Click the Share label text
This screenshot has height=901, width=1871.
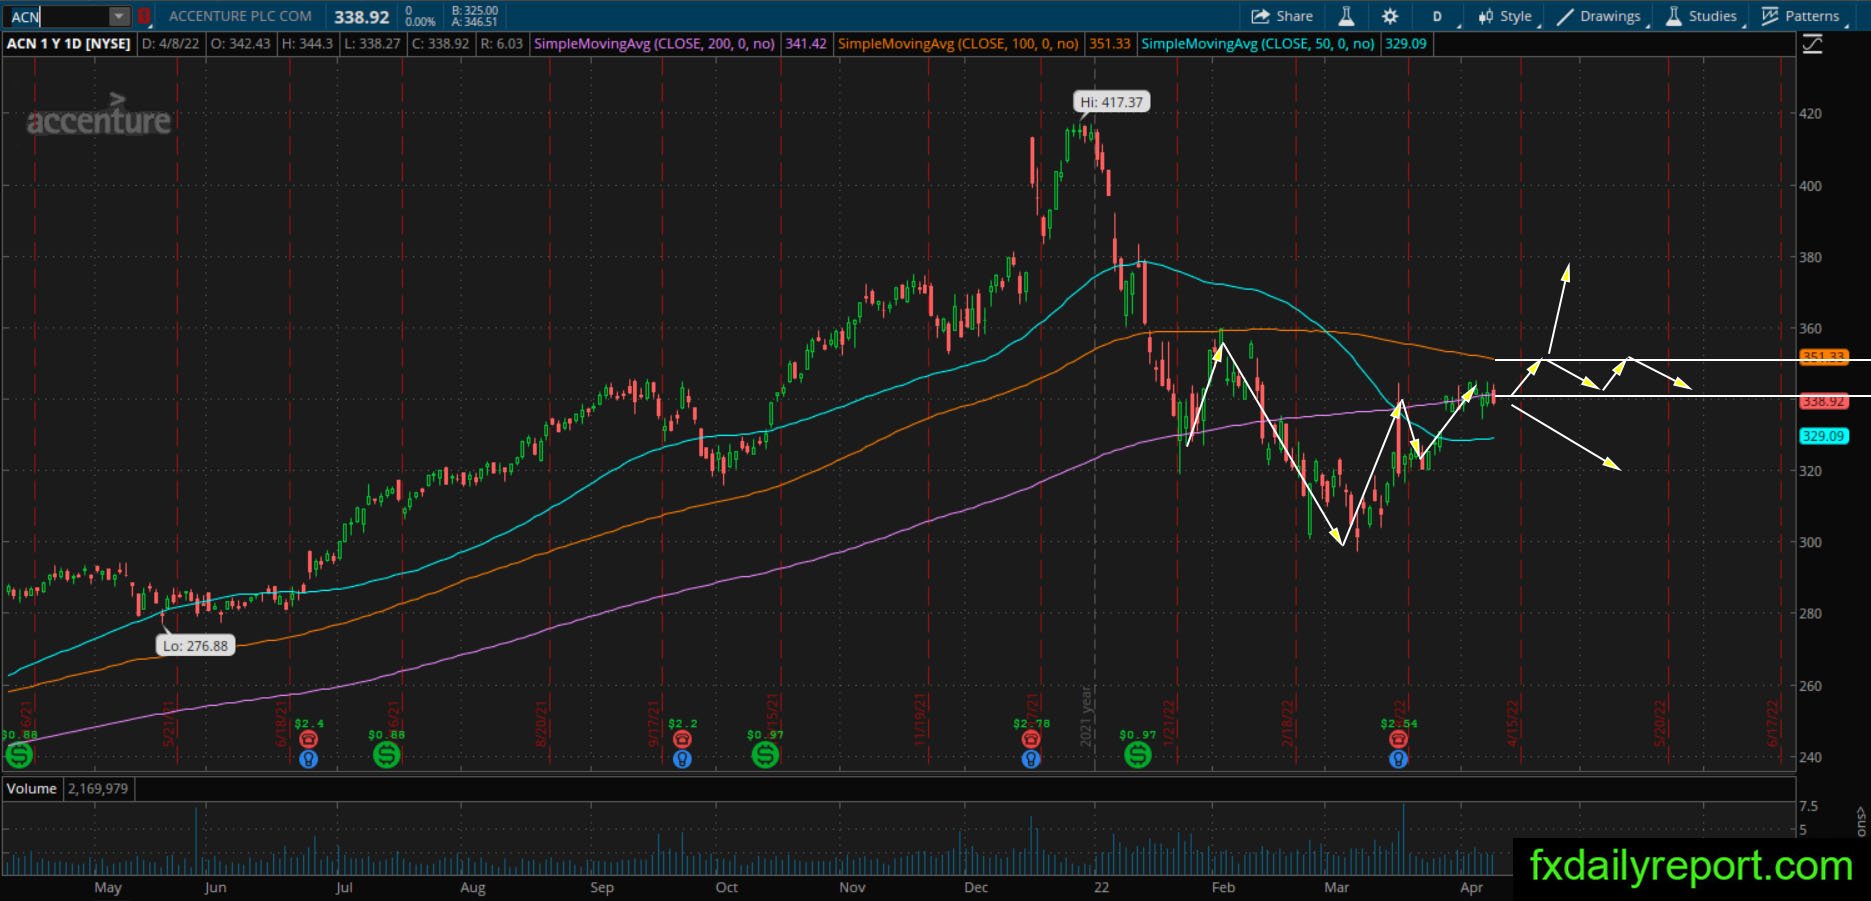(x=1295, y=16)
